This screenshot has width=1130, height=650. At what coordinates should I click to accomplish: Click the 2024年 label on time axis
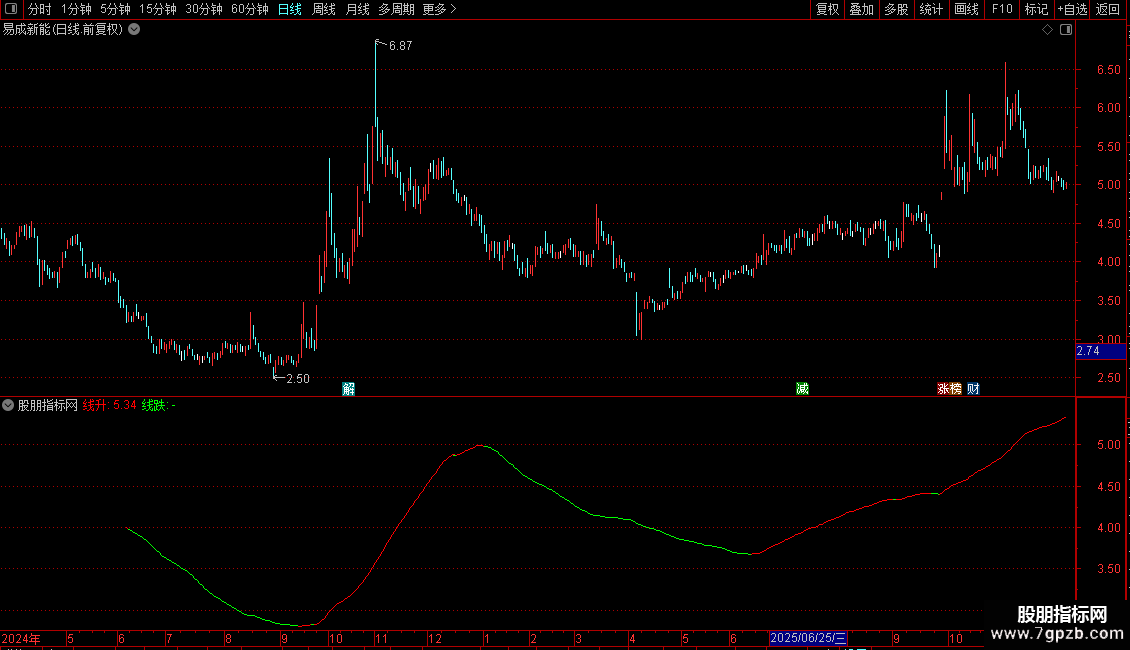tap(21, 638)
